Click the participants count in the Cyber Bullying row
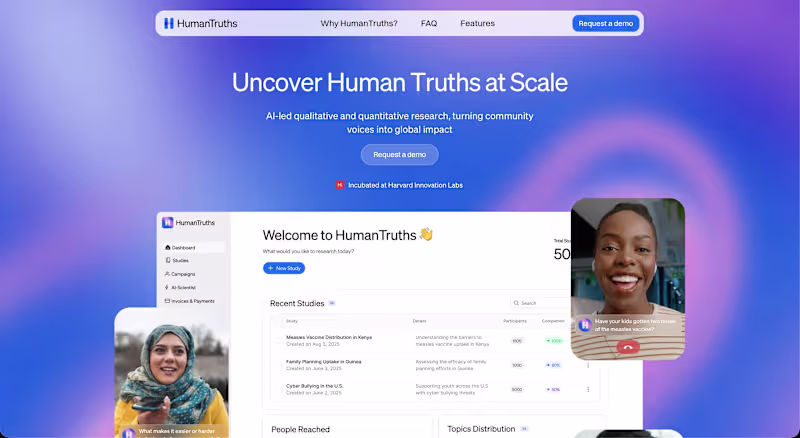This screenshot has height=438, width=800. [517, 390]
